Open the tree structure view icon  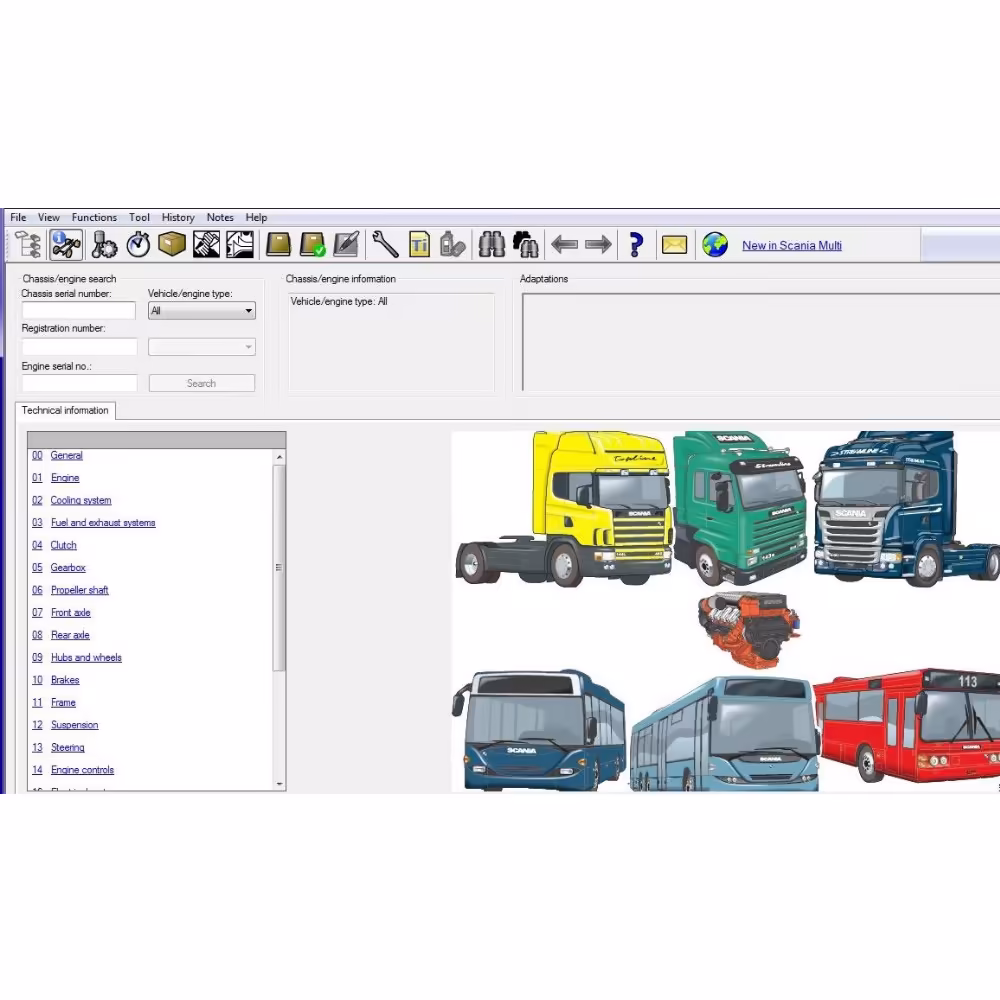pos(29,245)
